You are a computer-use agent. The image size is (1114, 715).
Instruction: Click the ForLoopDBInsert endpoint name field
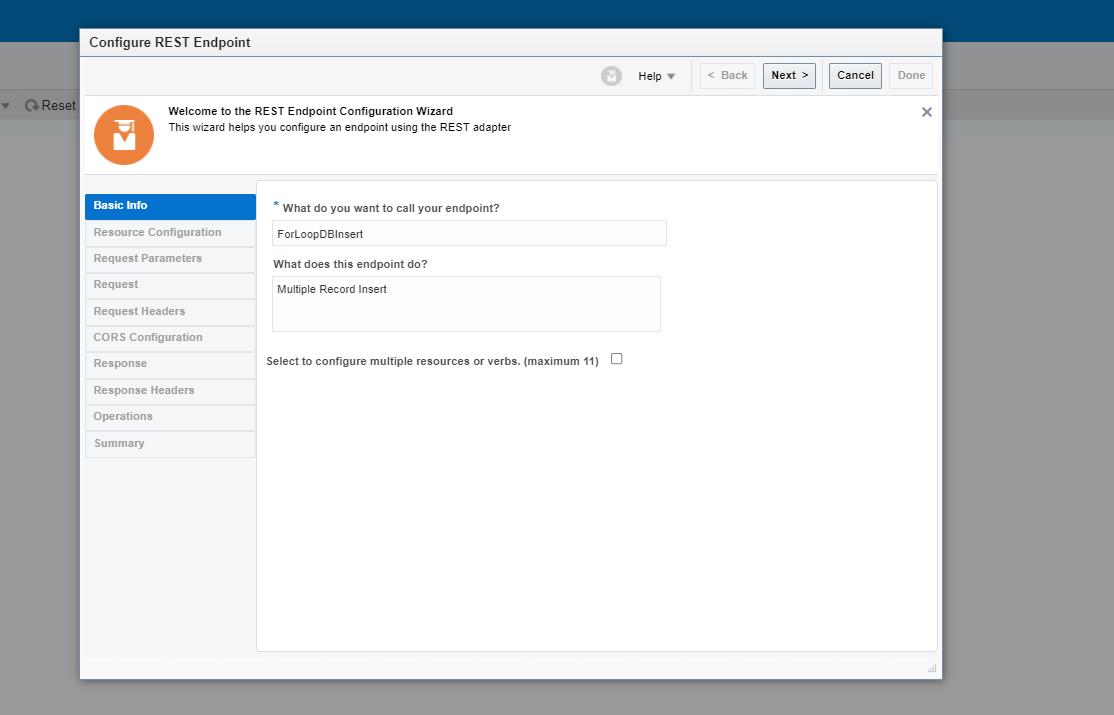469,233
